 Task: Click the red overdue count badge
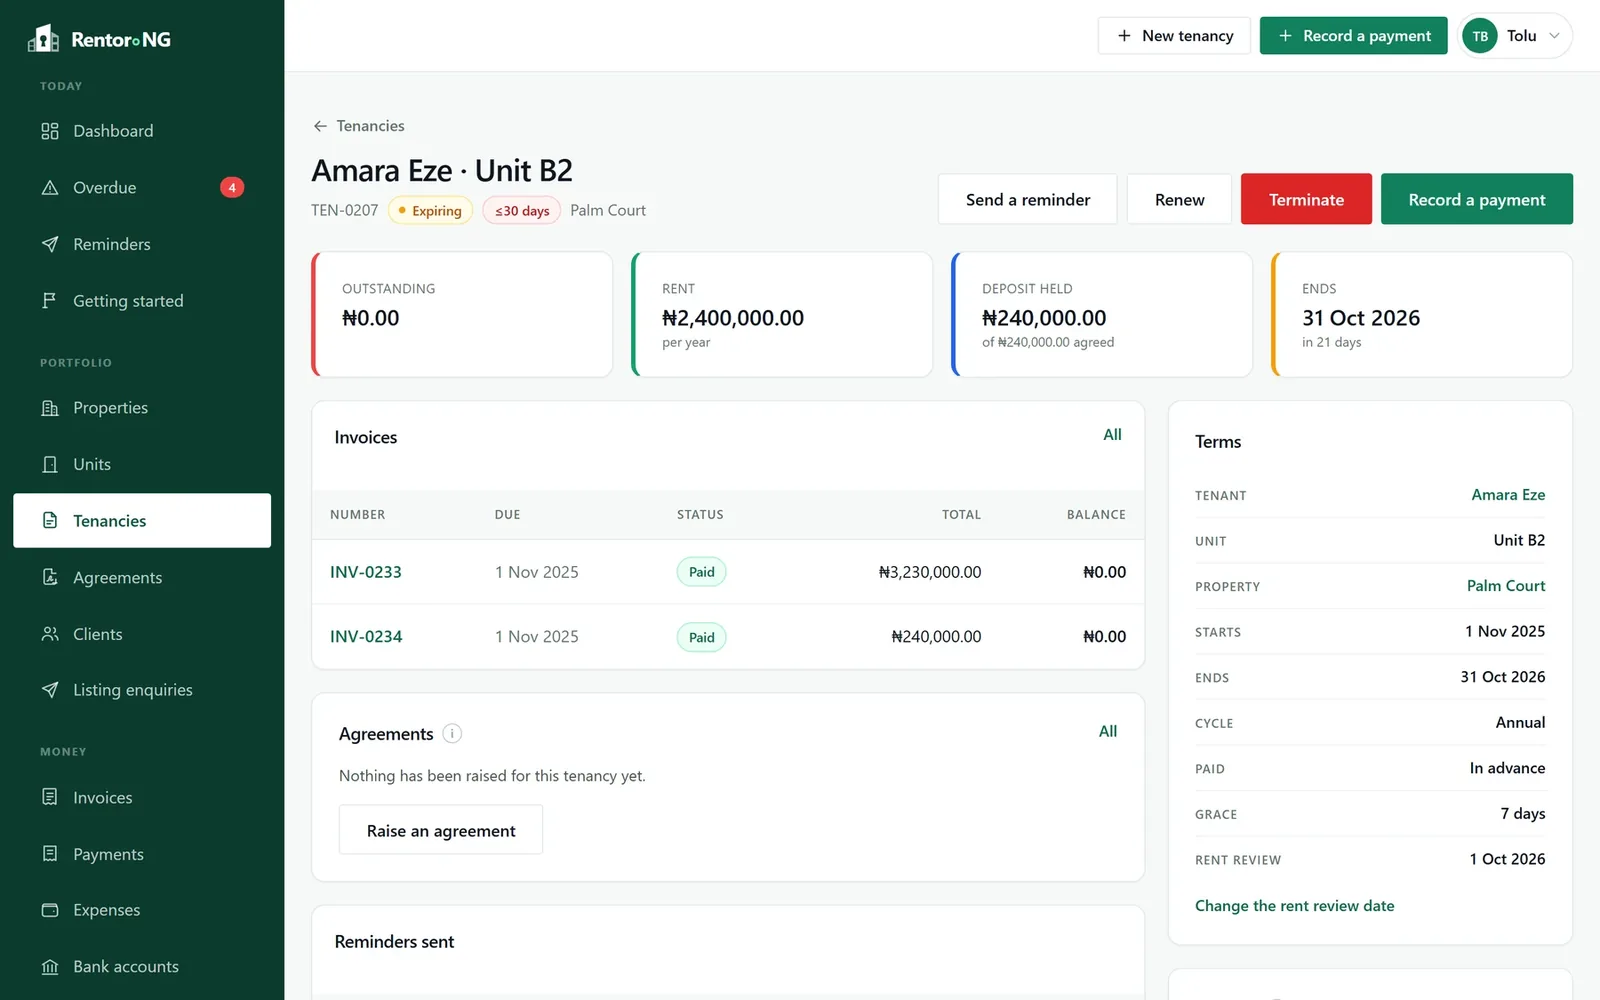point(232,188)
